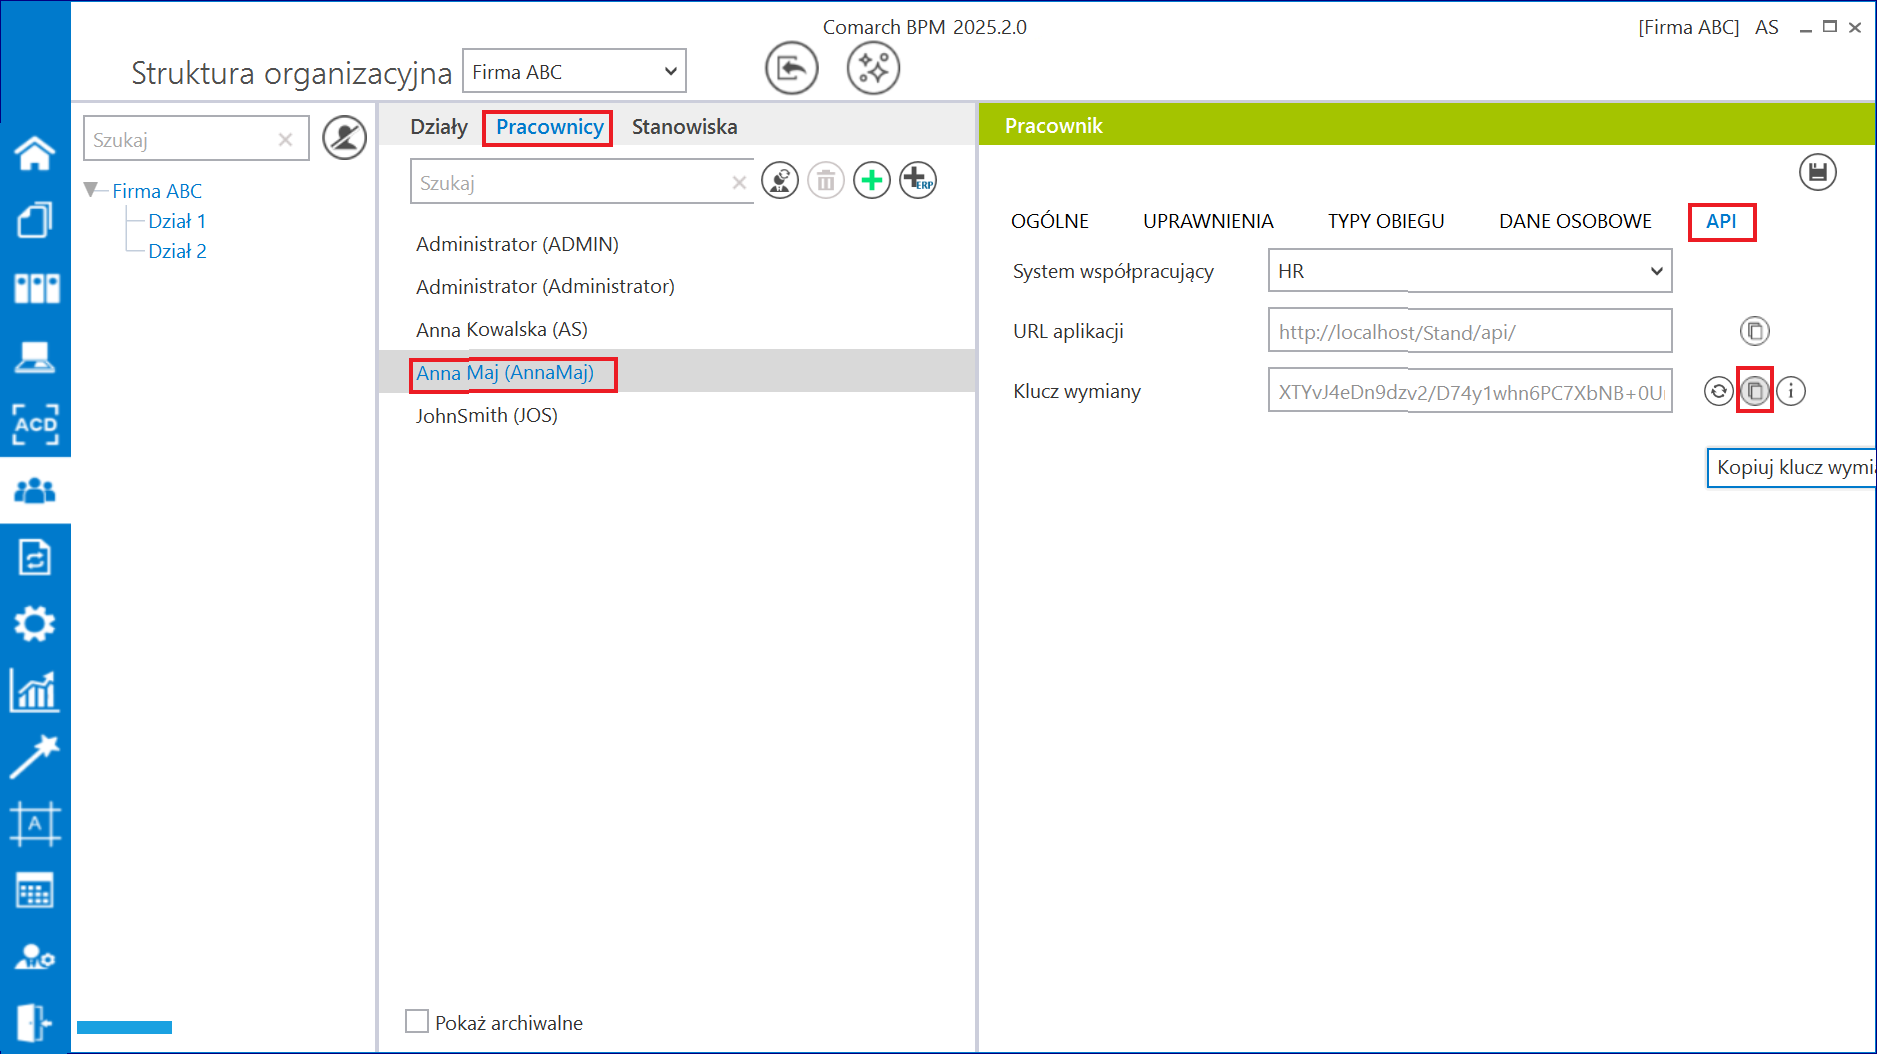Screen dimensions: 1877x1054
Task: Open the OGÓLNE tab
Action: click(x=1050, y=221)
